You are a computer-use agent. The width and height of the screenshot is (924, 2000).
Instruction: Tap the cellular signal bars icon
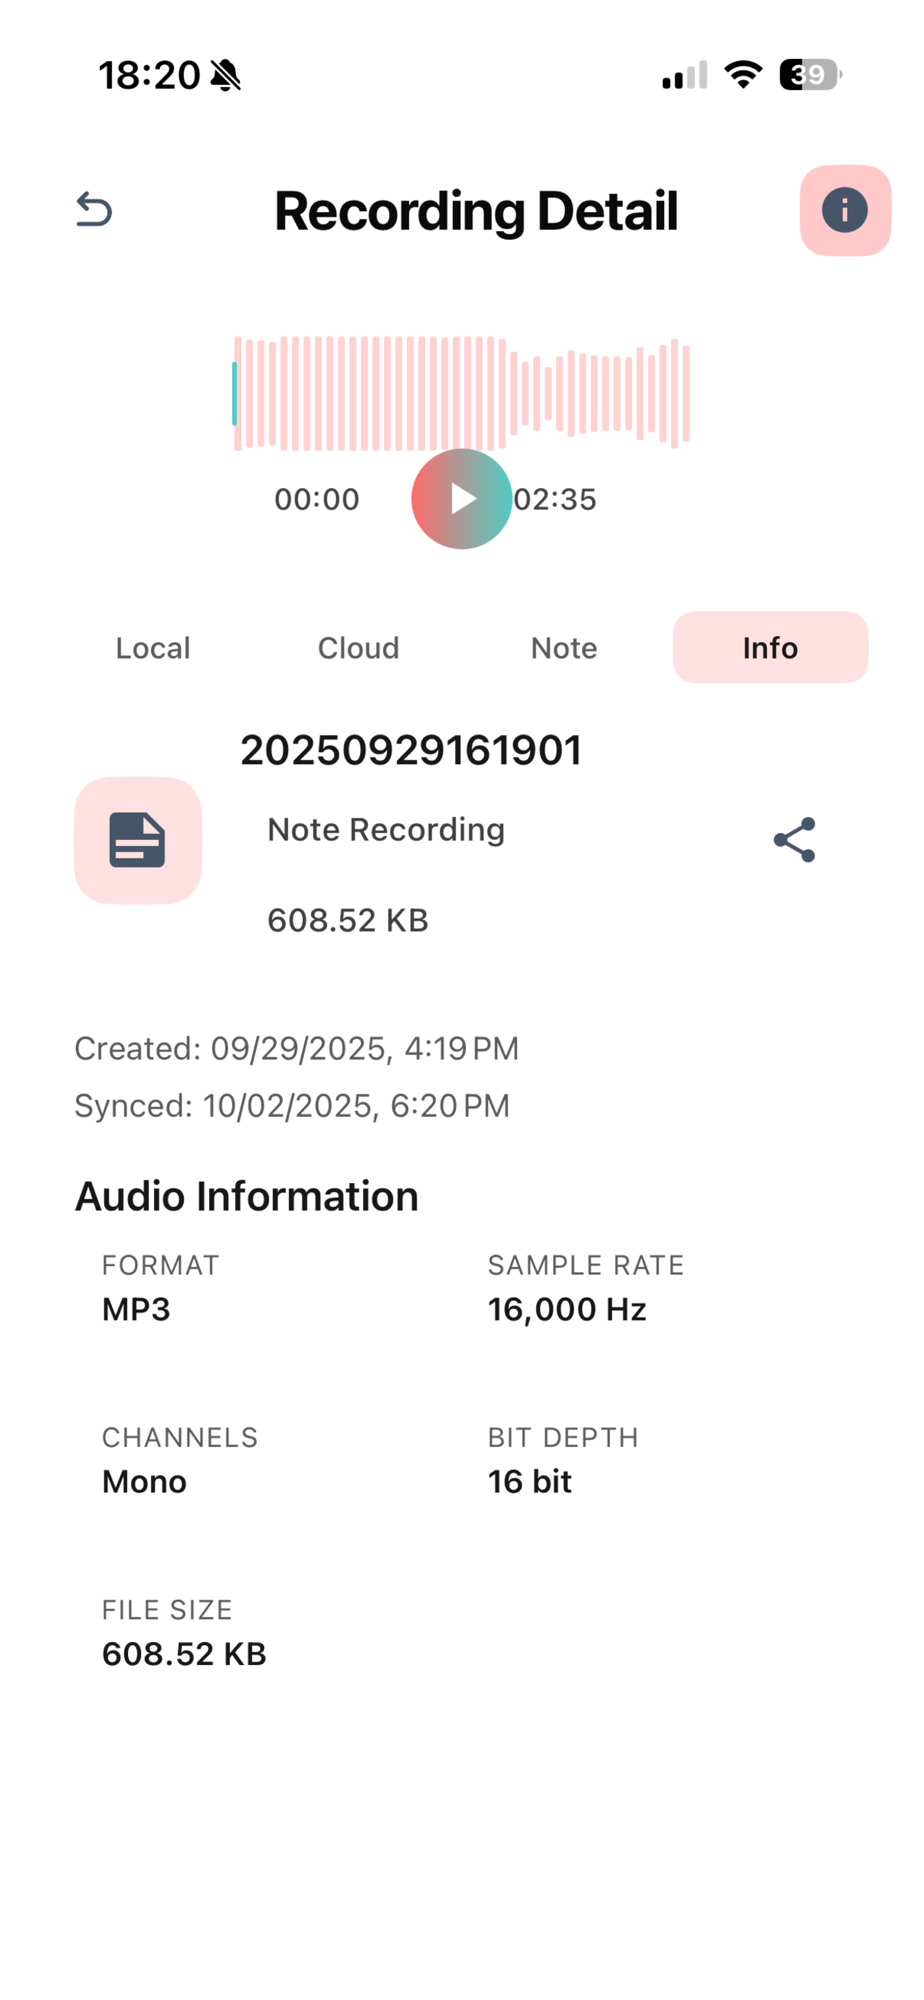click(685, 75)
